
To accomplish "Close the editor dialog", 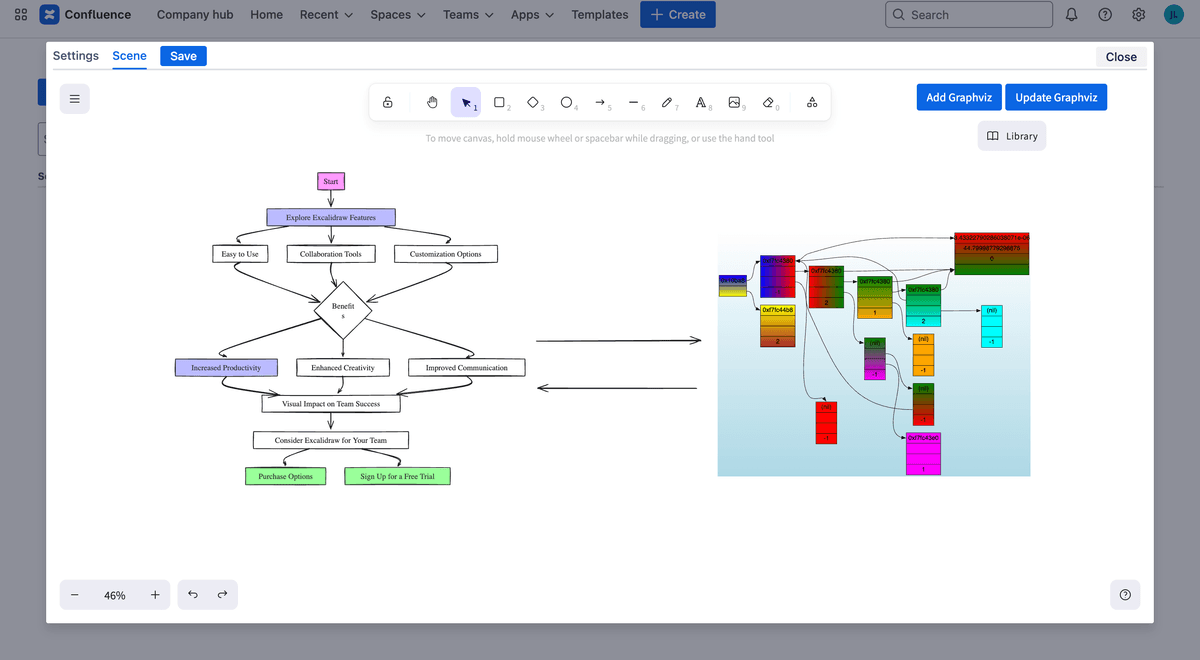I will (x=1121, y=57).
